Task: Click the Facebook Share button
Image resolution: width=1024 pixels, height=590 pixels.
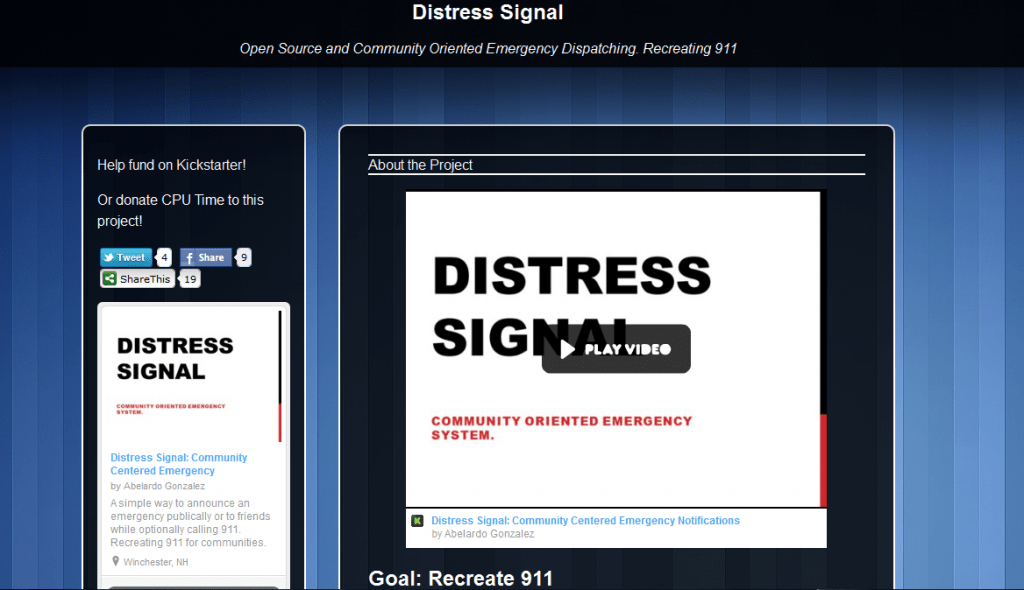Action: [x=205, y=257]
